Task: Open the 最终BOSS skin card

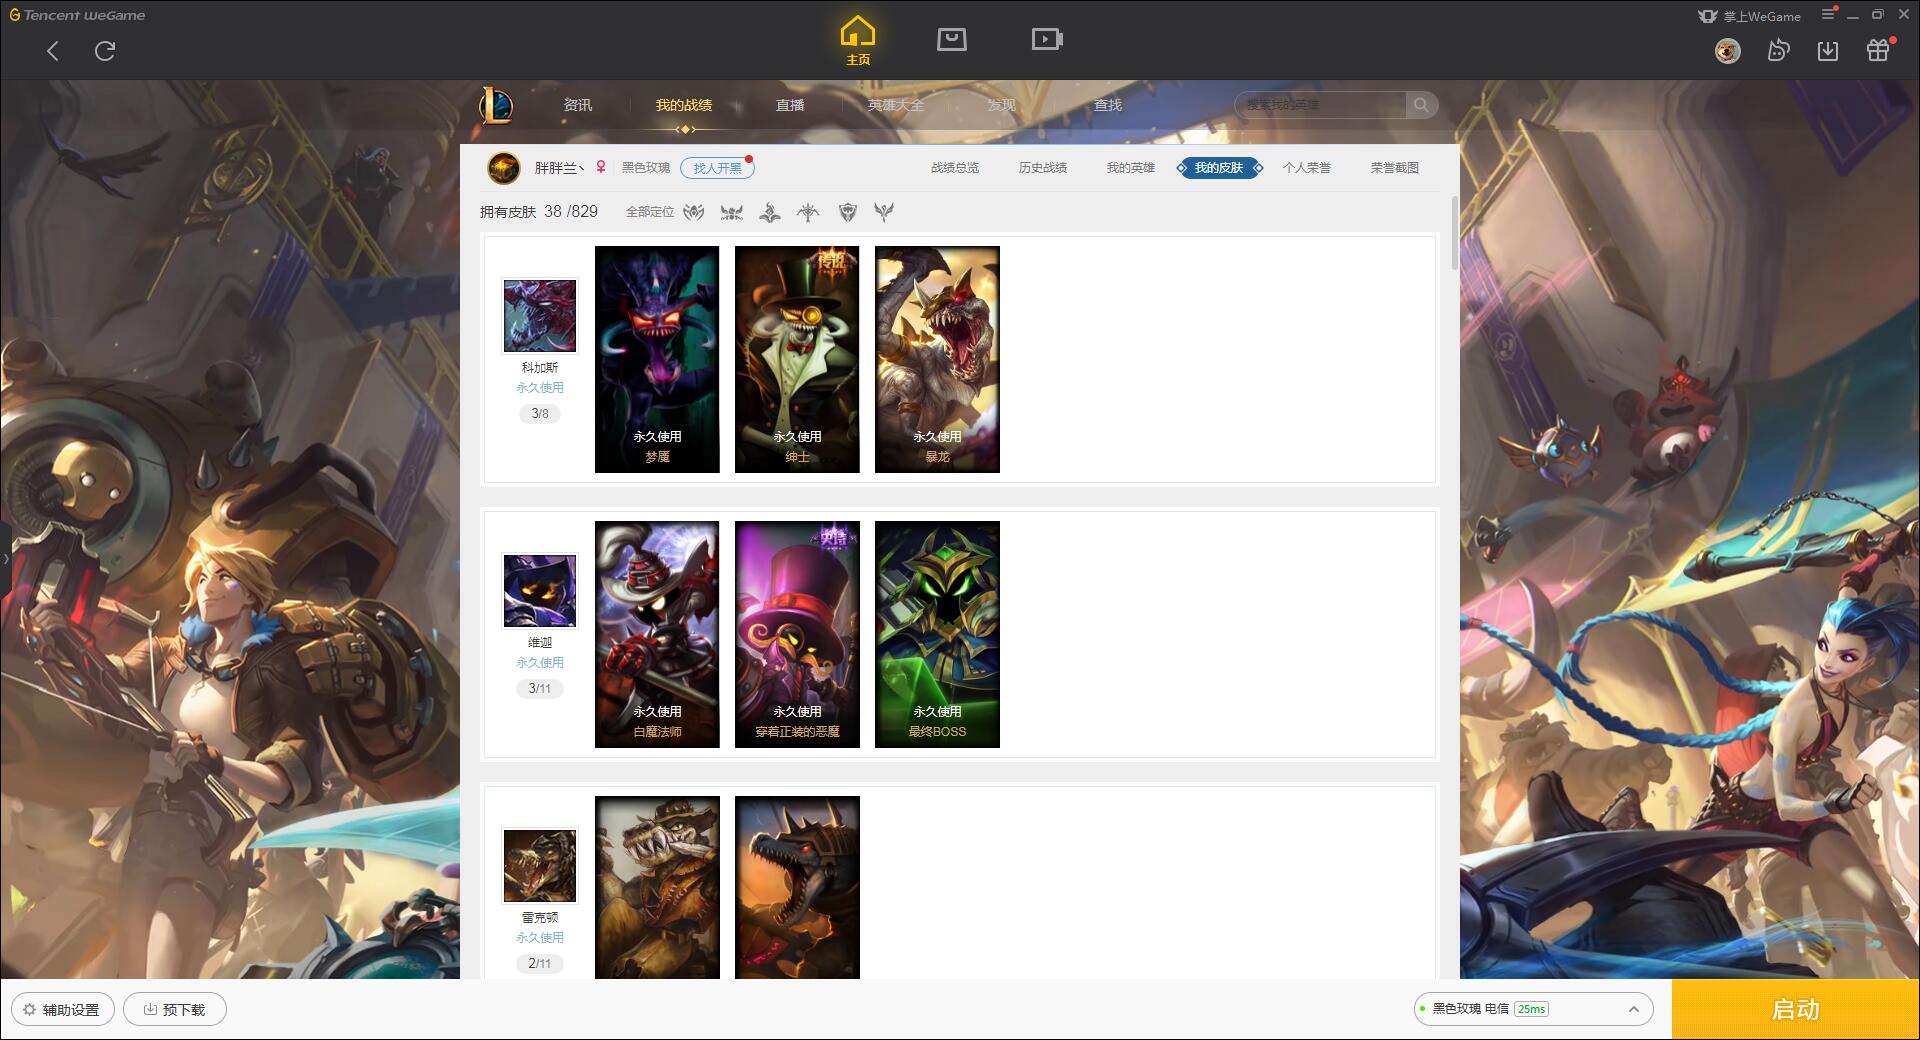Action: [937, 634]
